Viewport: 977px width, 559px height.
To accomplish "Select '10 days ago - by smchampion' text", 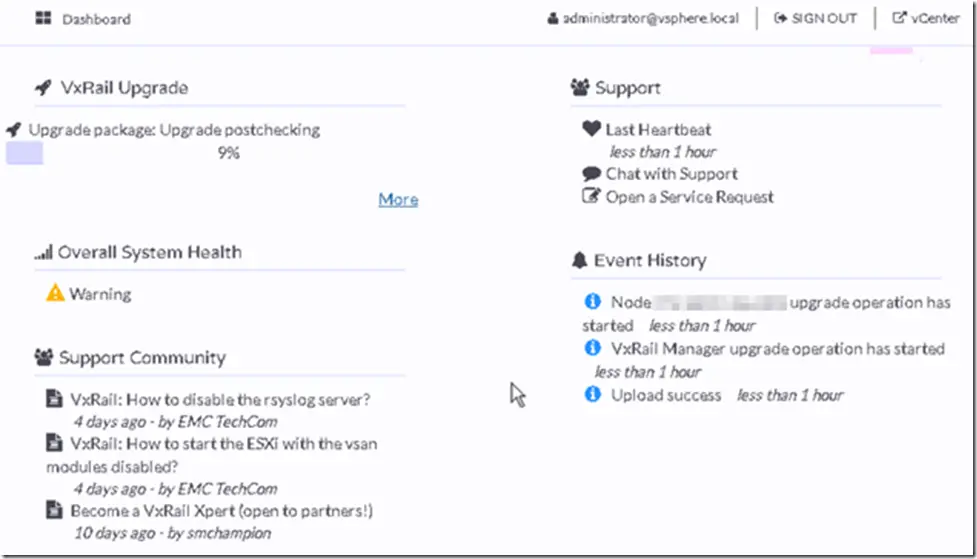I will coord(173,533).
